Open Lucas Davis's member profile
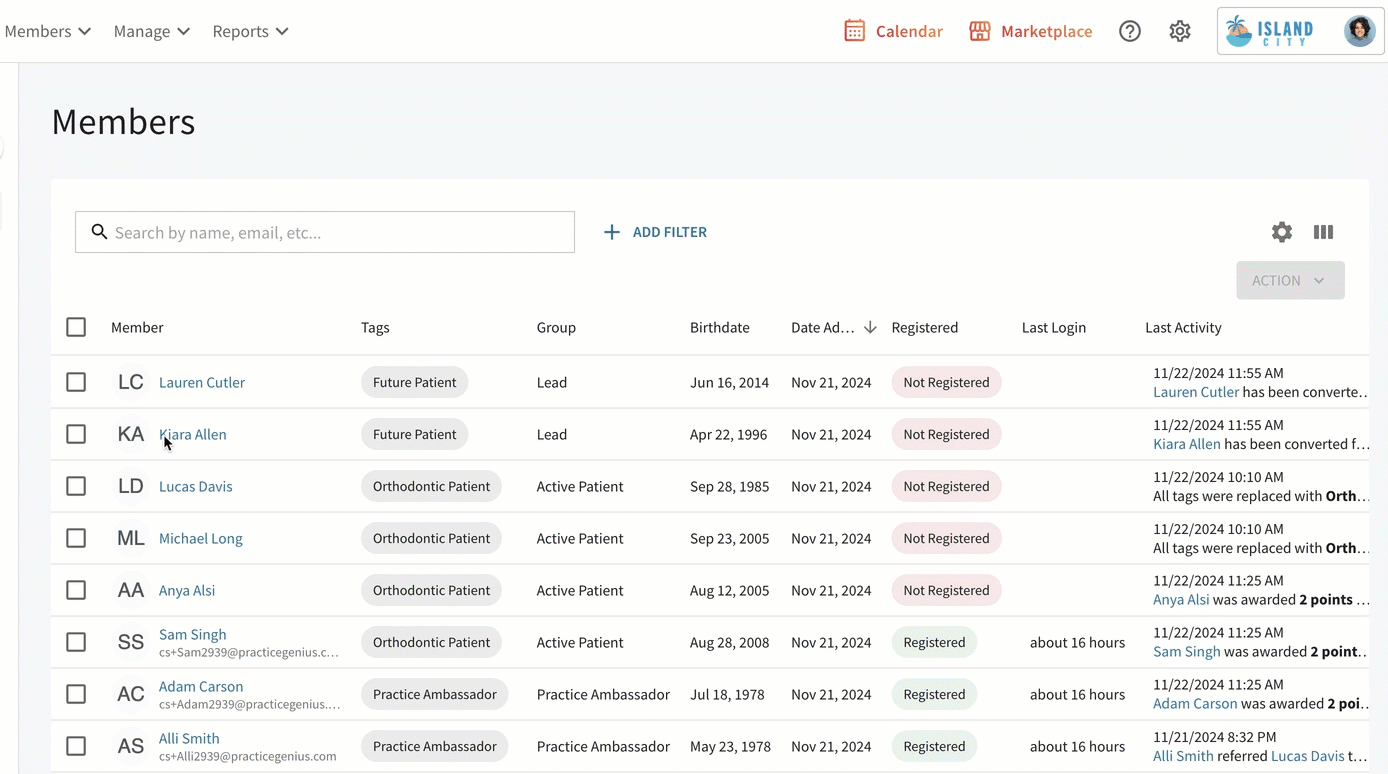This screenshot has width=1388, height=774. pos(196,486)
